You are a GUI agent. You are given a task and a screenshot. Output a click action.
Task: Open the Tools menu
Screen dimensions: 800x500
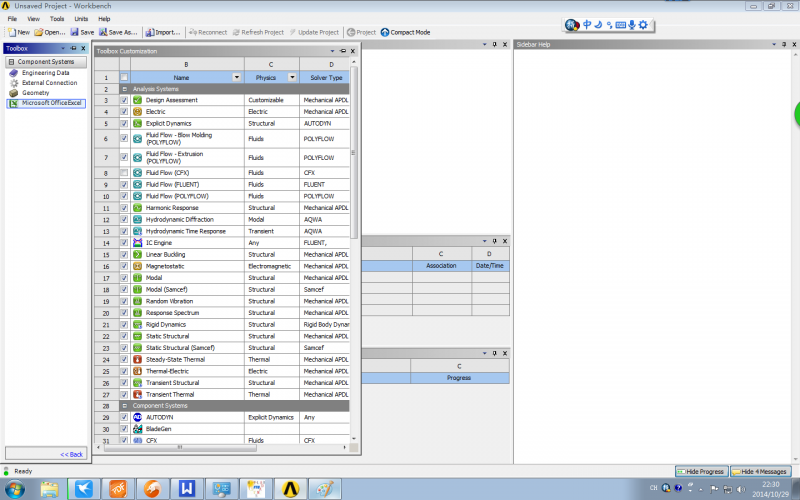57,19
